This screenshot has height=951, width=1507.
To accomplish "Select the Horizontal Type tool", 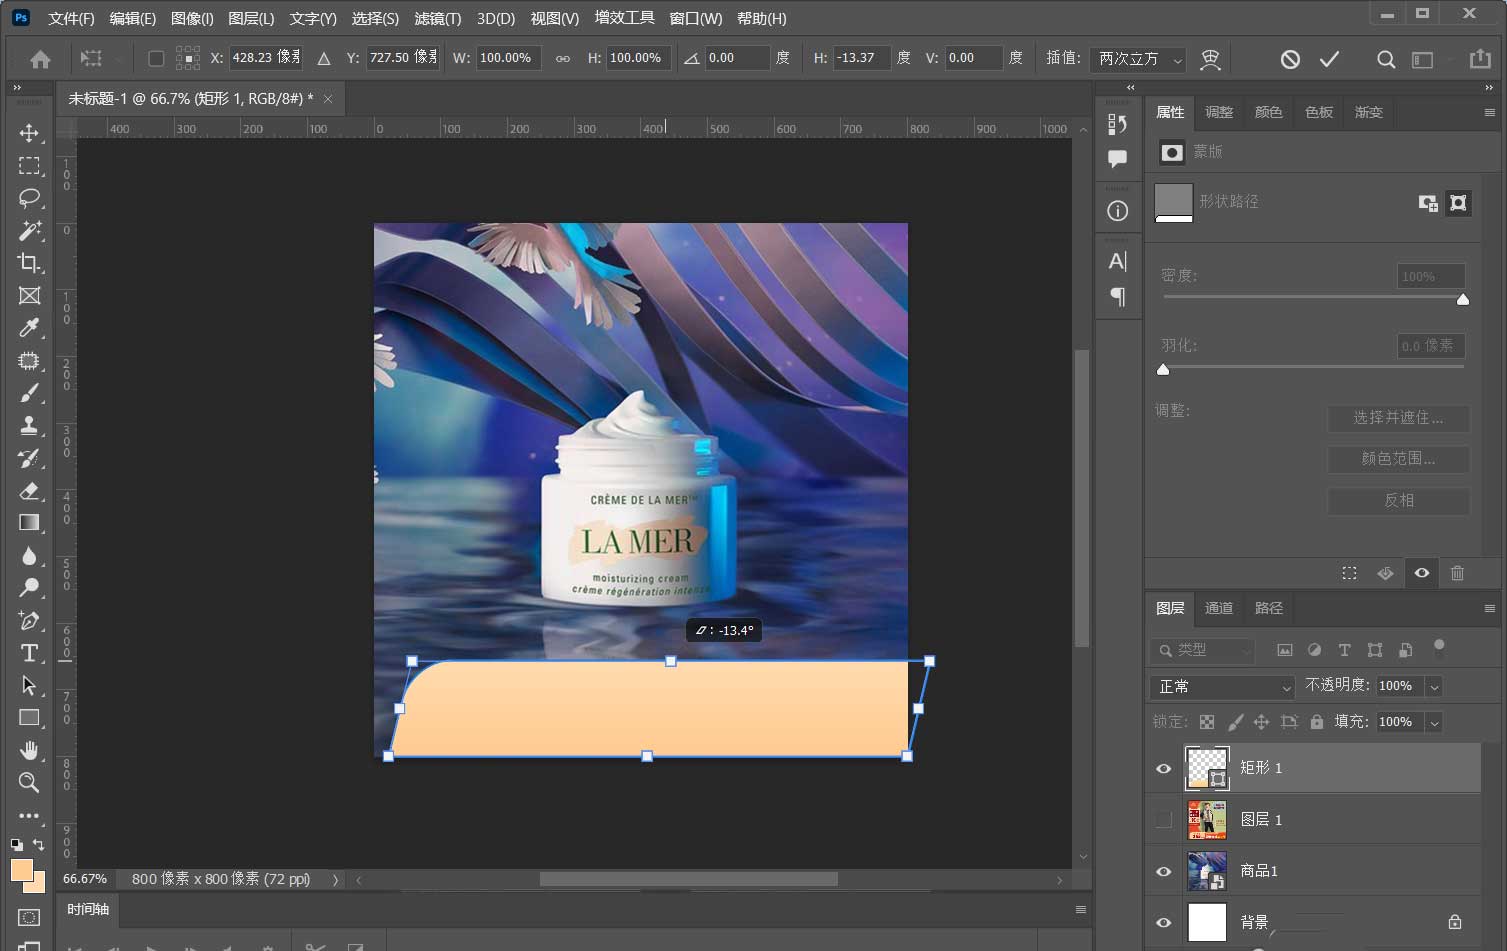I will tap(29, 653).
